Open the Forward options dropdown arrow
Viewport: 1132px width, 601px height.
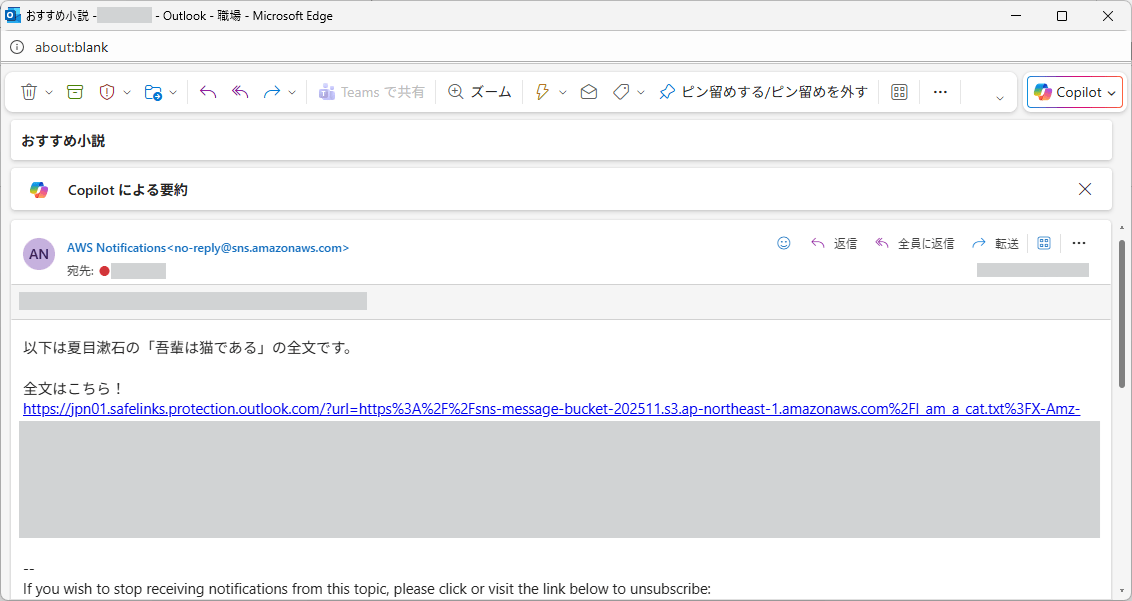[x=292, y=93]
